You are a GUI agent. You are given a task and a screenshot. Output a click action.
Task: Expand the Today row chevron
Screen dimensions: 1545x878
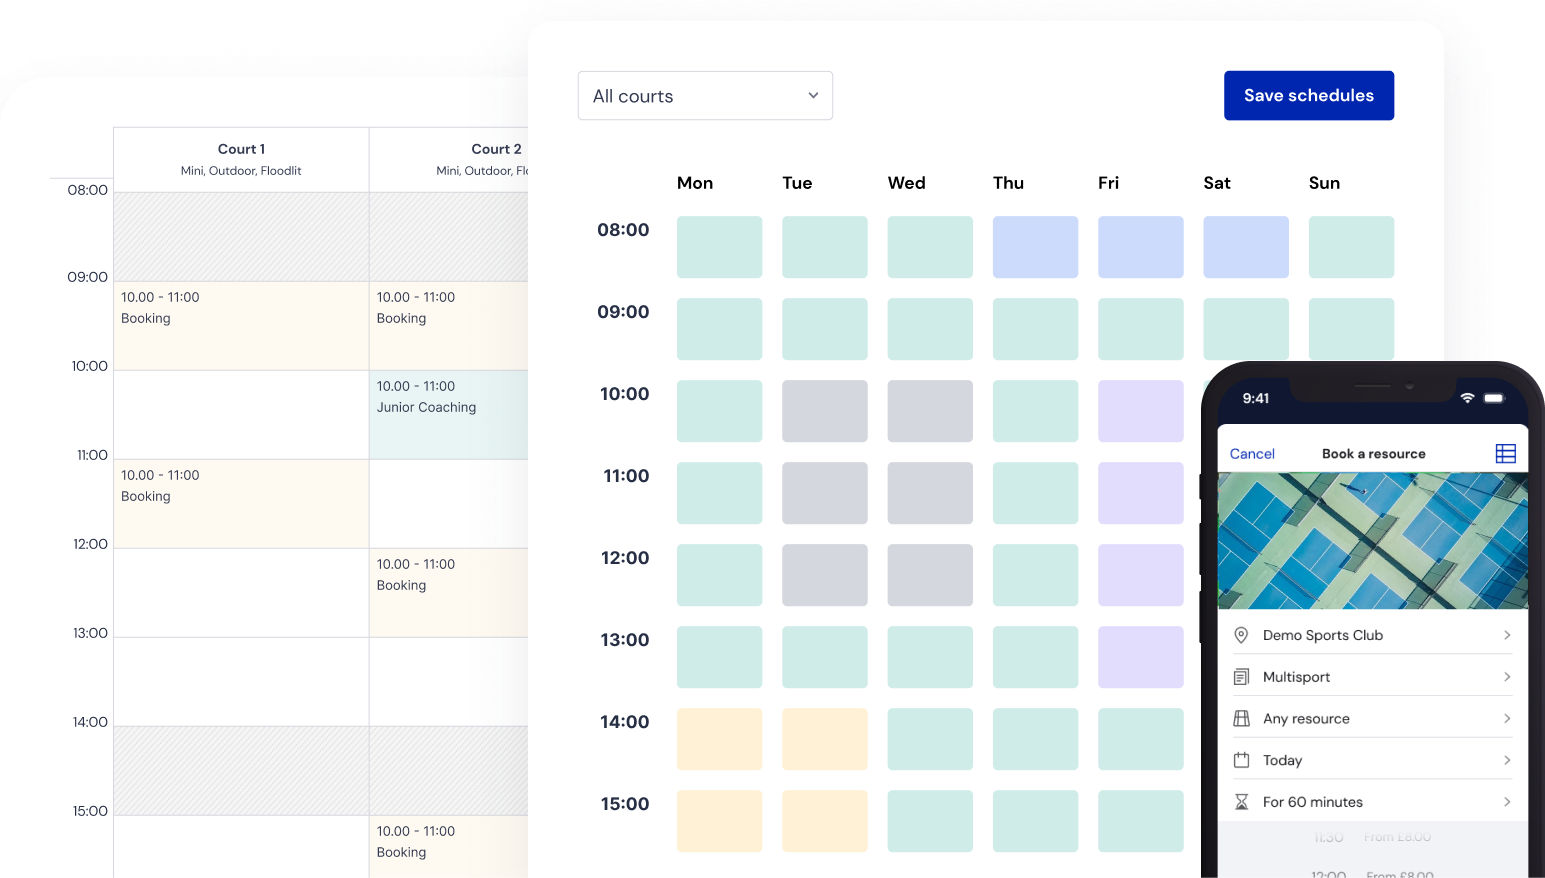coord(1507,760)
